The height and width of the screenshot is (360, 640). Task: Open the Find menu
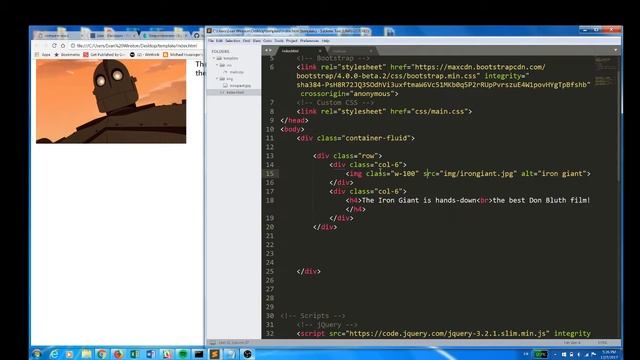(x=247, y=41)
